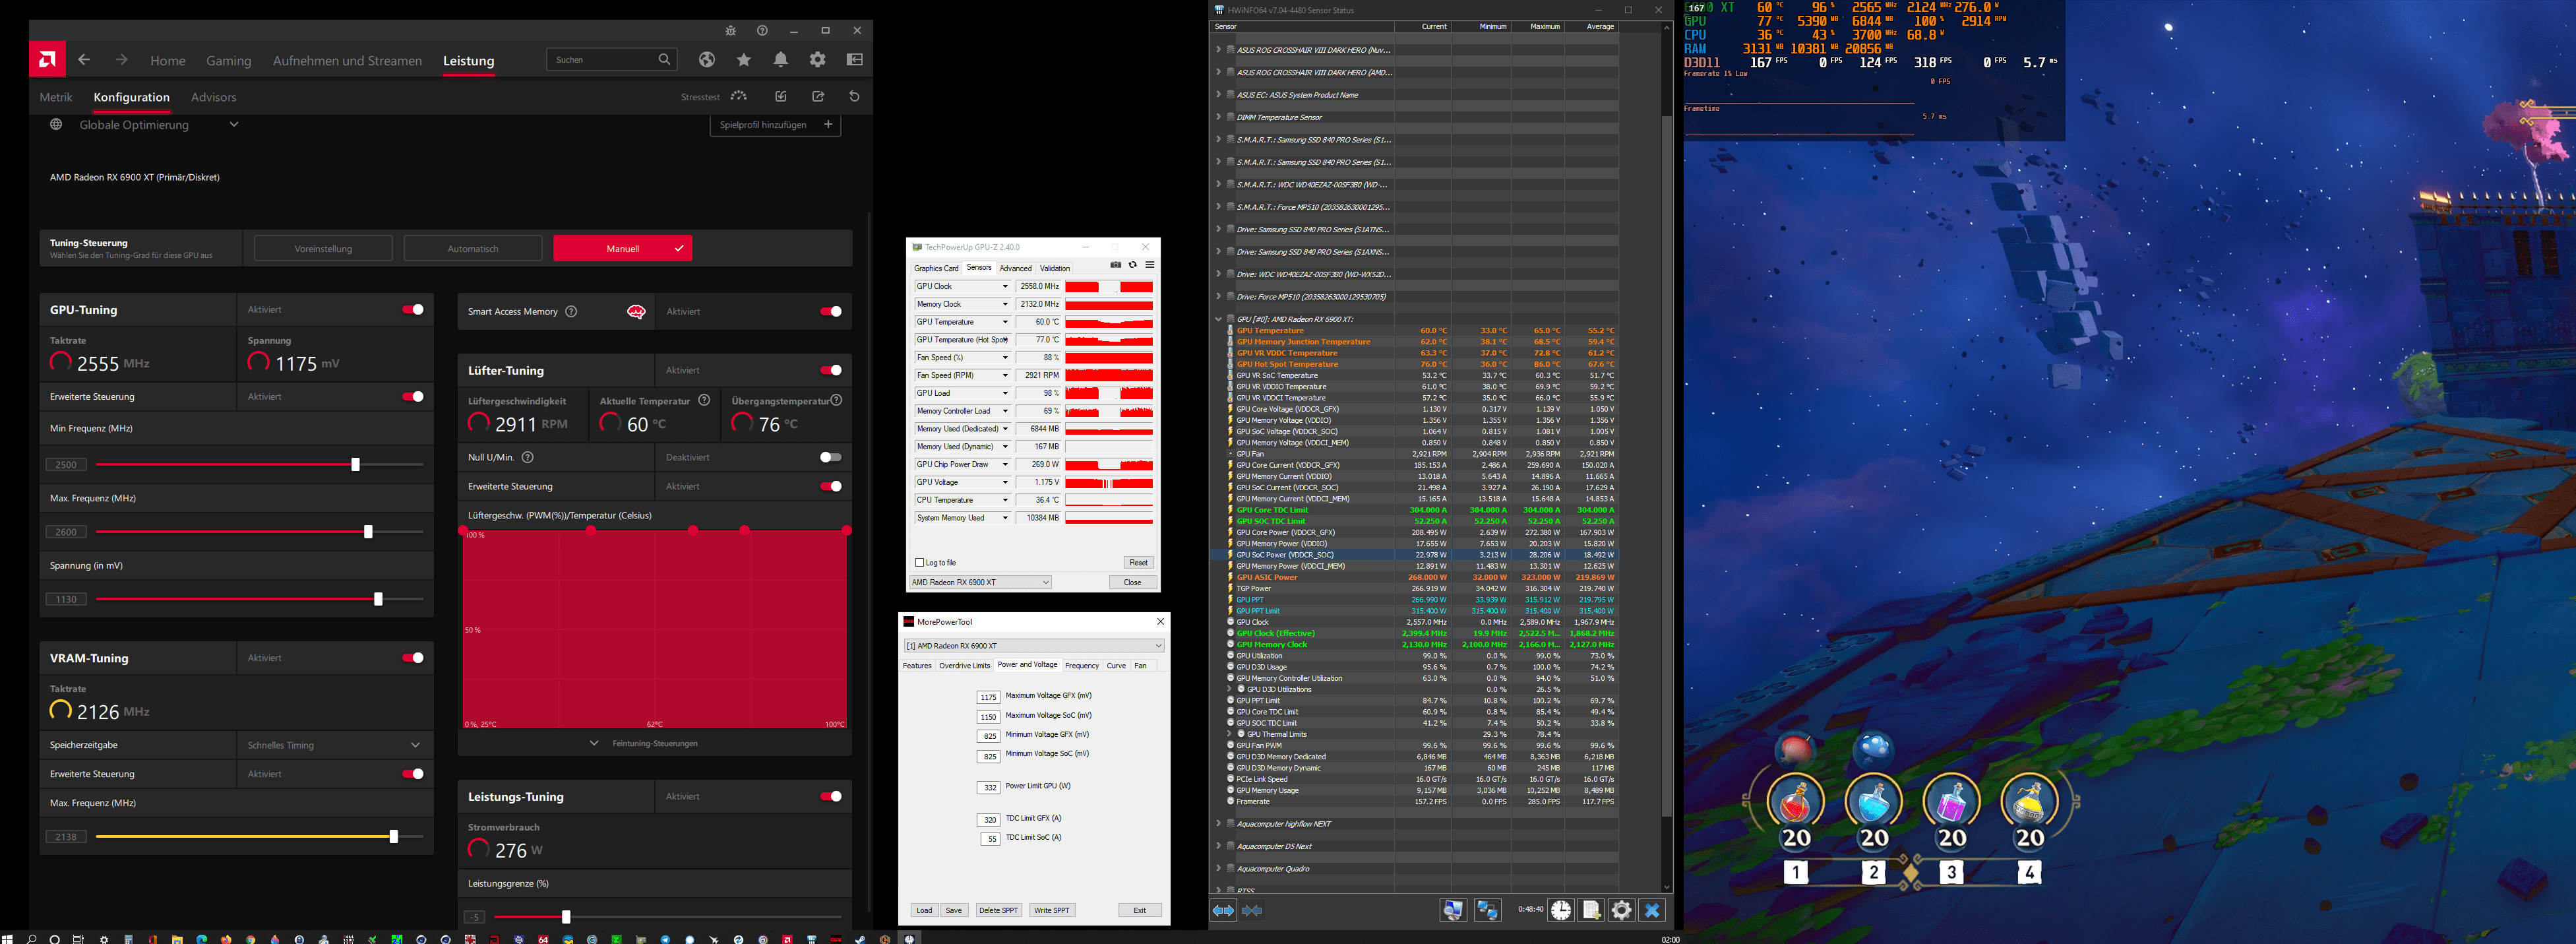Switch to Graphics Card tab in GPU-Z
This screenshot has height=944, width=2576.
tap(936, 268)
